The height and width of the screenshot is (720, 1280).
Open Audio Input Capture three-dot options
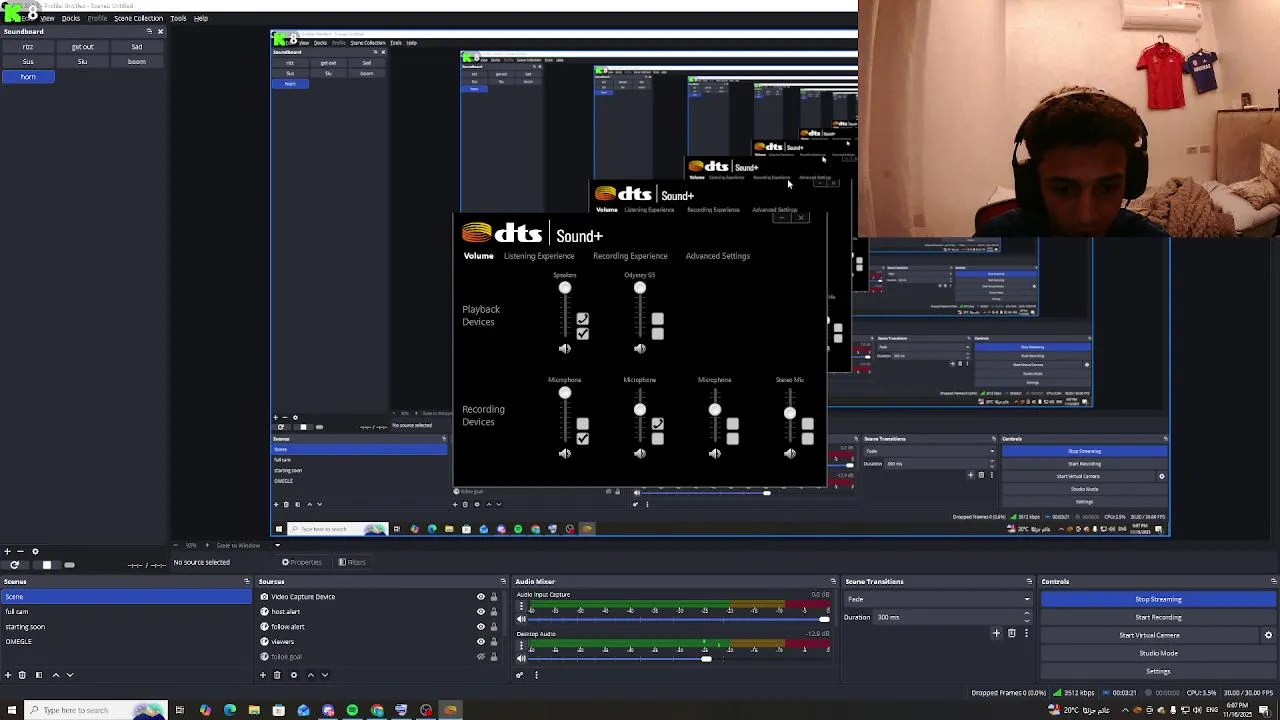click(x=521, y=607)
